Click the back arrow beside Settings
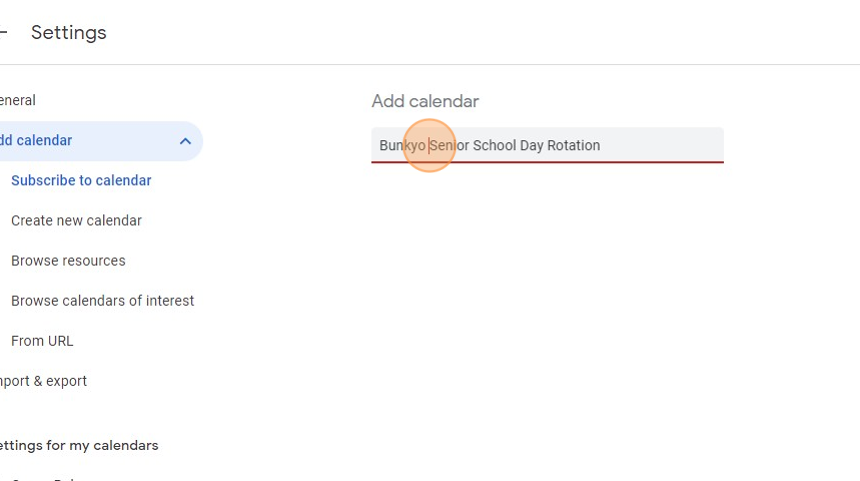Viewport: 860px width, 481px height. 4,33
